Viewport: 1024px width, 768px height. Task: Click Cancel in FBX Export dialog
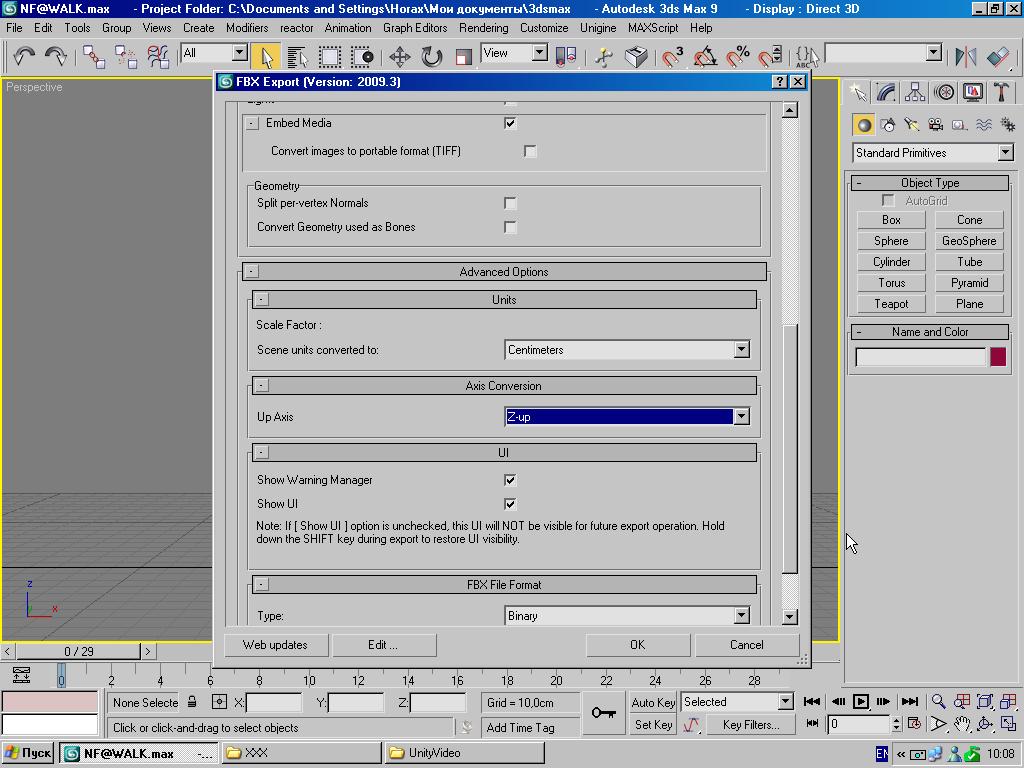tap(746, 645)
